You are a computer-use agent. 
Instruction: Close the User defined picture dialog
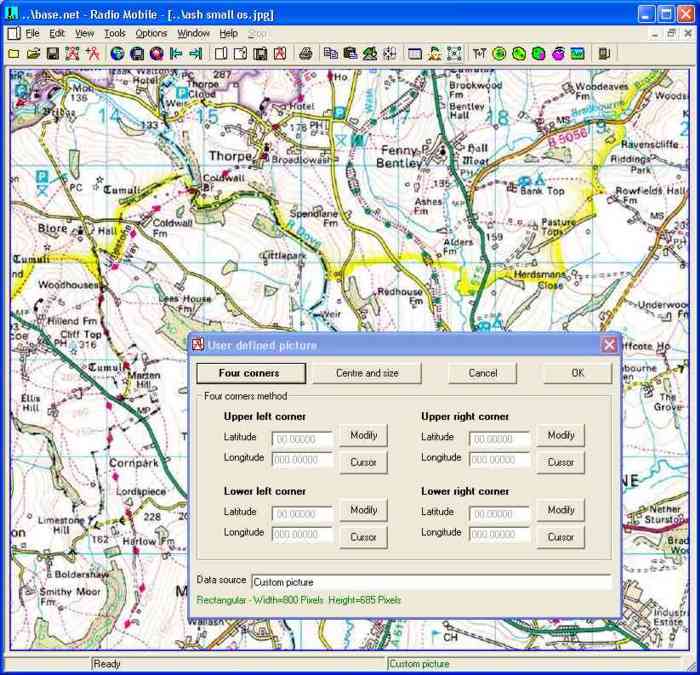coord(609,345)
